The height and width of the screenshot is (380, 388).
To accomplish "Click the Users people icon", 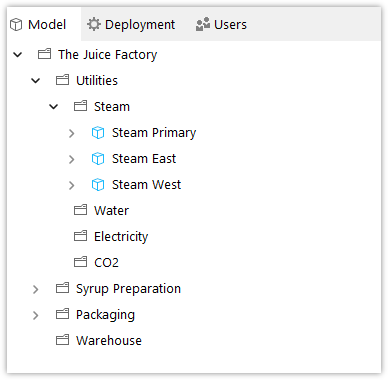I will pos(203,24).
